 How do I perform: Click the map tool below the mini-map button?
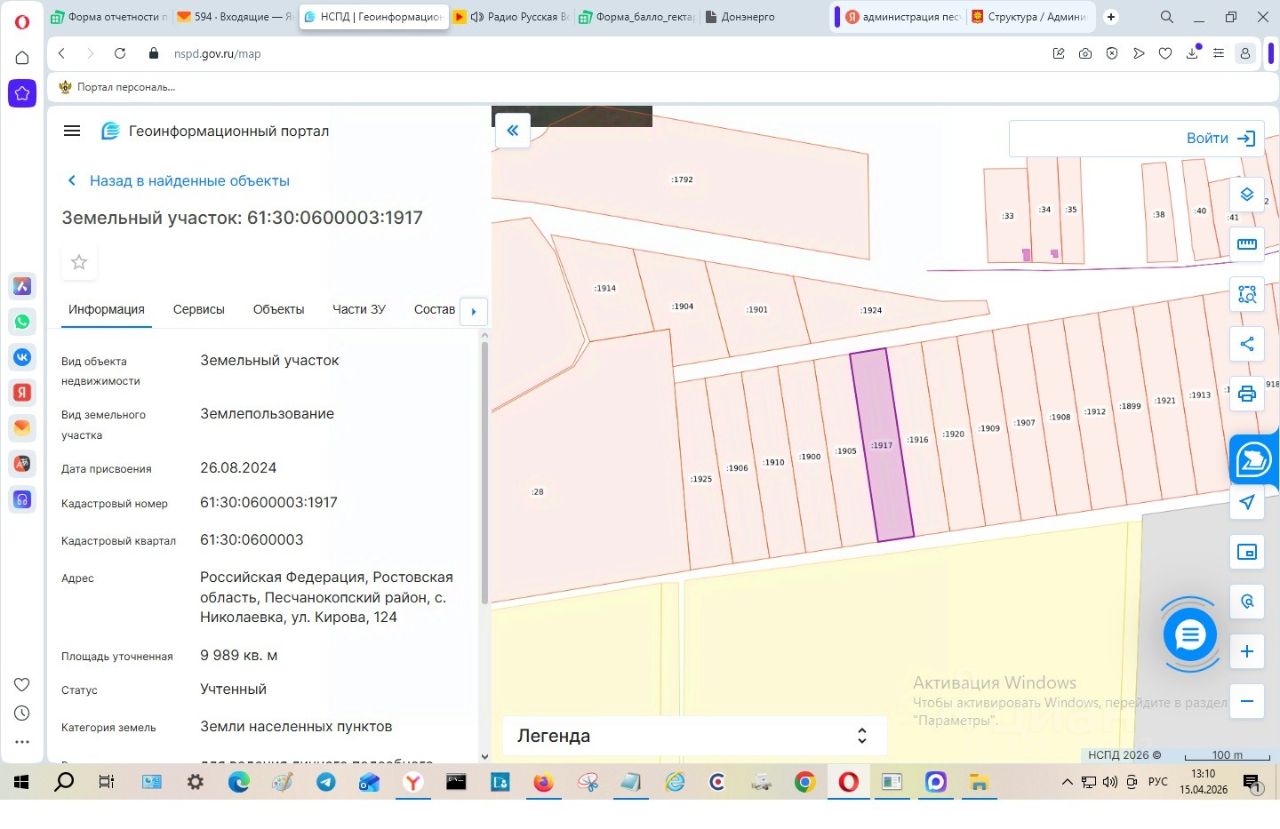click(1247, 602)
